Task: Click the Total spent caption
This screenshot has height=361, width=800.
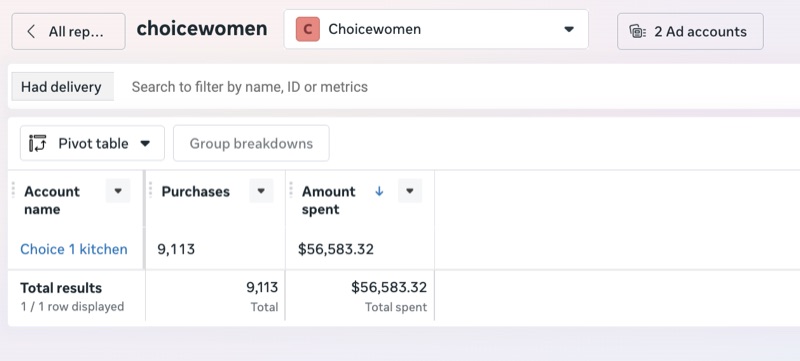Action: point(396,307)
